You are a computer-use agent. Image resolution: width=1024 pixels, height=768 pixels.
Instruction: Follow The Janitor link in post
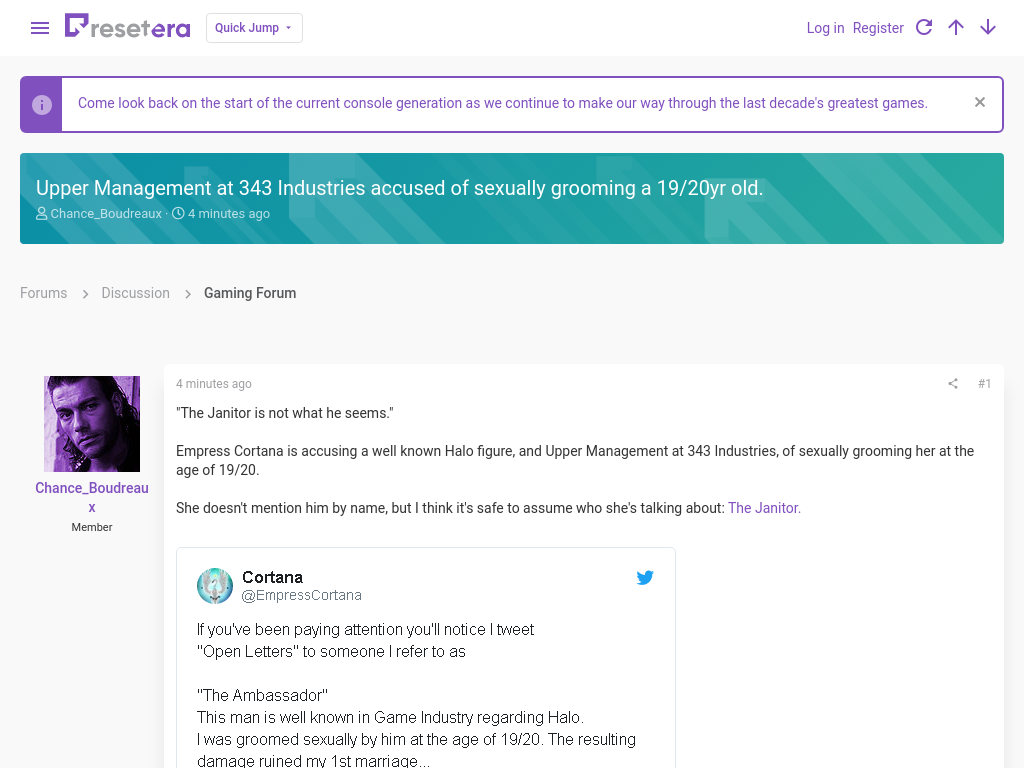(764, 508)
